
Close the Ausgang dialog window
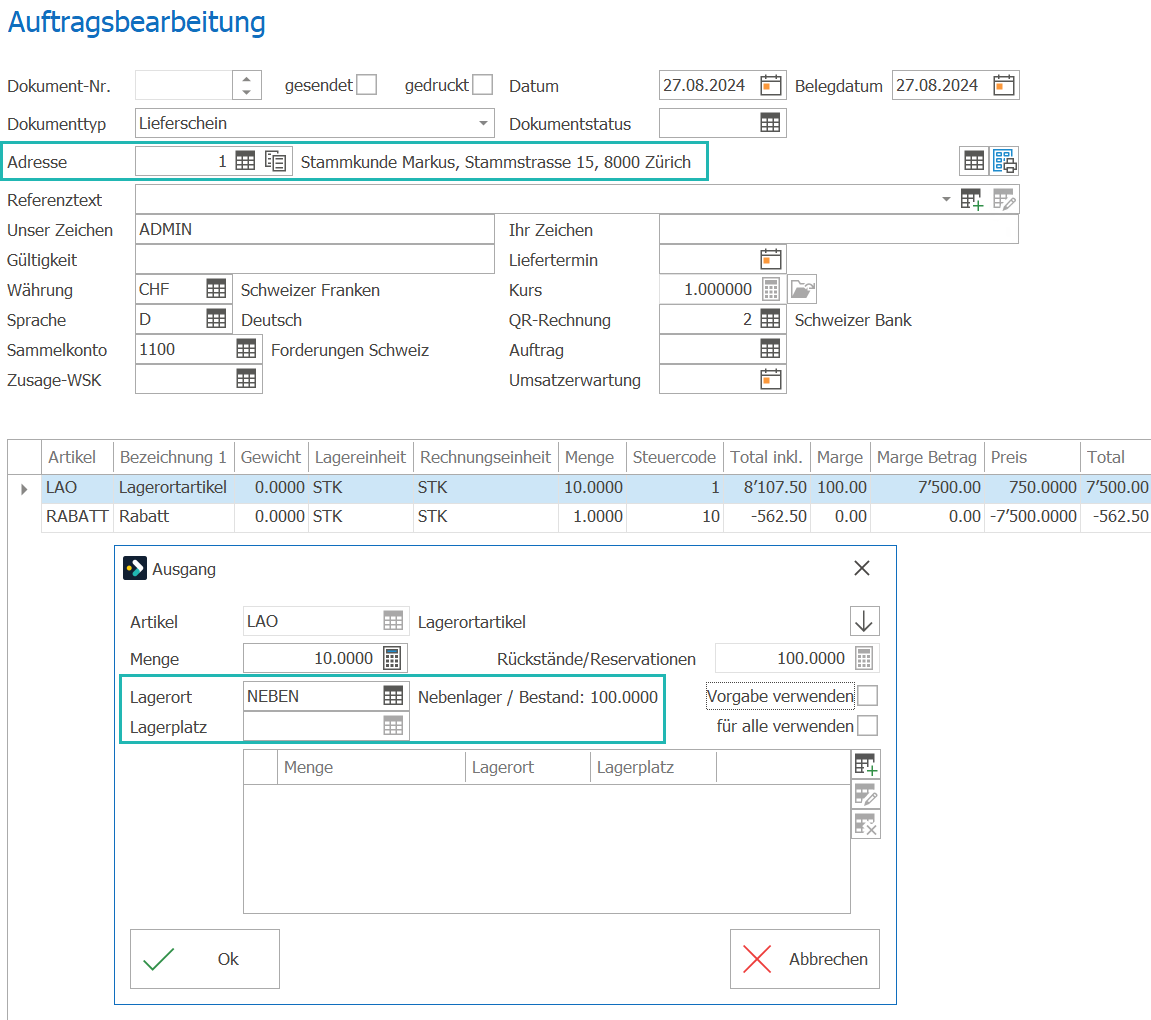[x=862, y=568]
